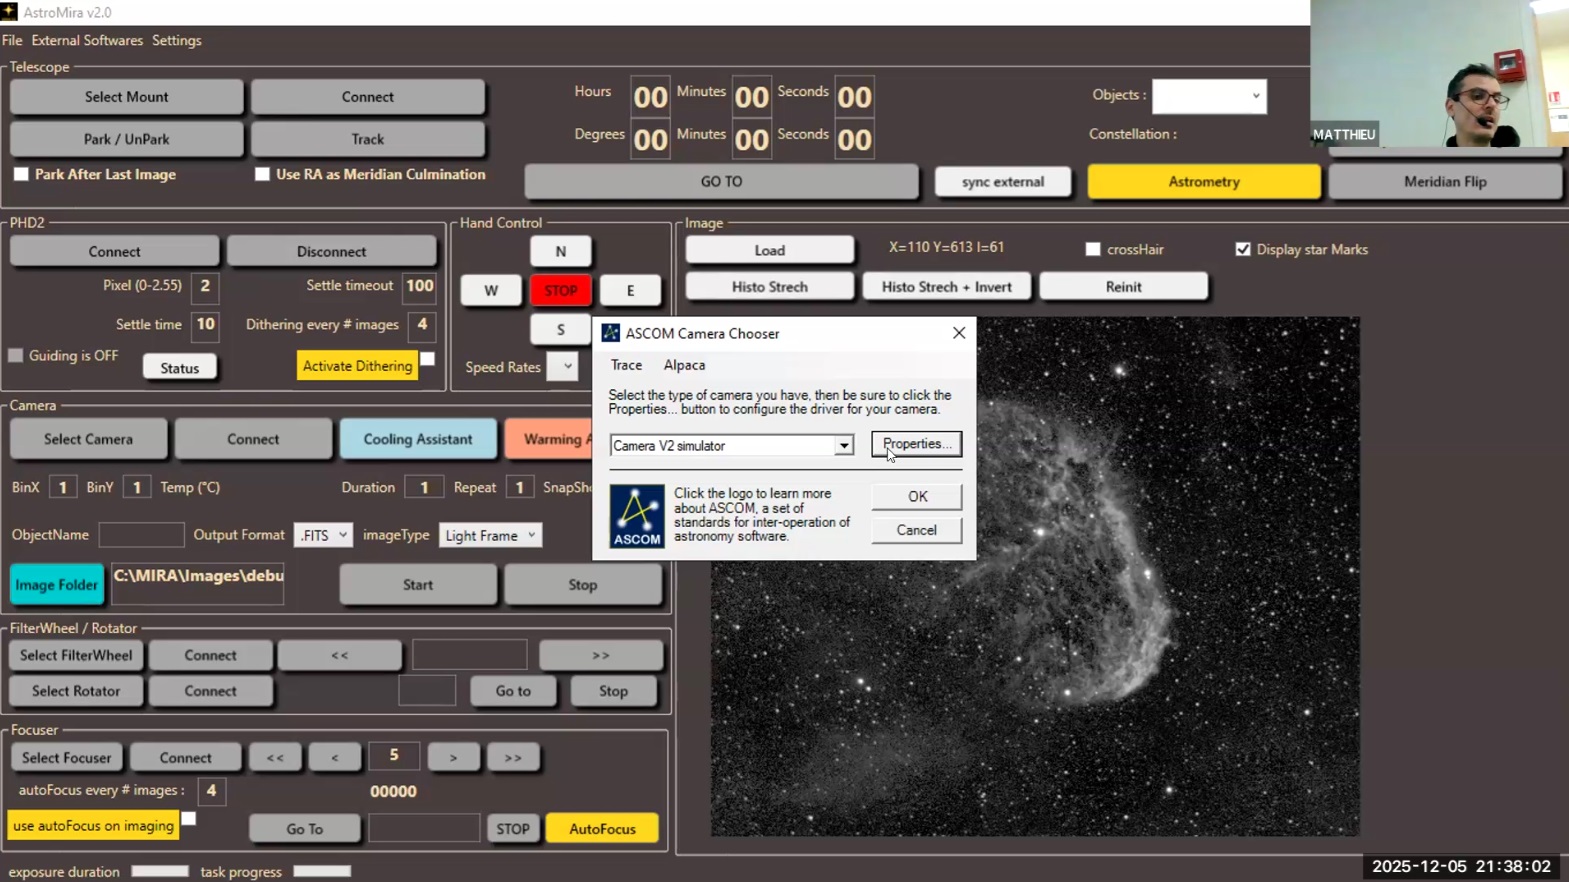The width and height of the screenshot is (1569, 882).
Task: Click the fast-rewind focuser << button
Action: click(275, 757)
